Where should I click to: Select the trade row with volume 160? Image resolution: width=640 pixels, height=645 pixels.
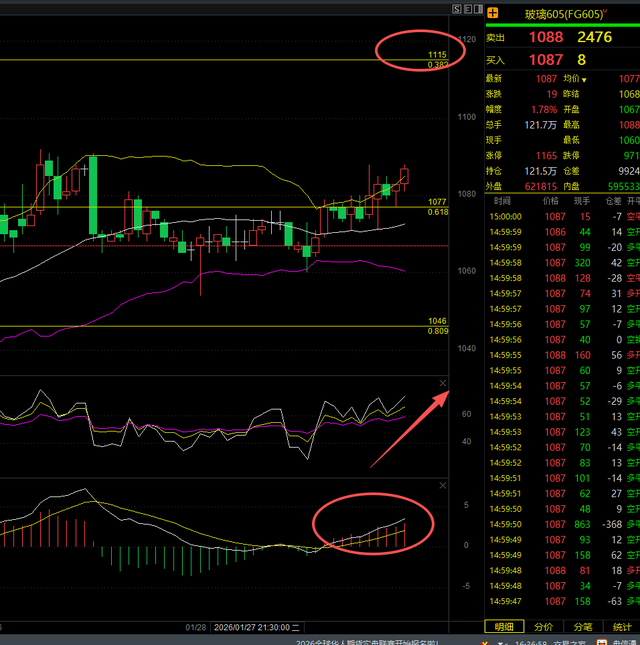(563, 355)
